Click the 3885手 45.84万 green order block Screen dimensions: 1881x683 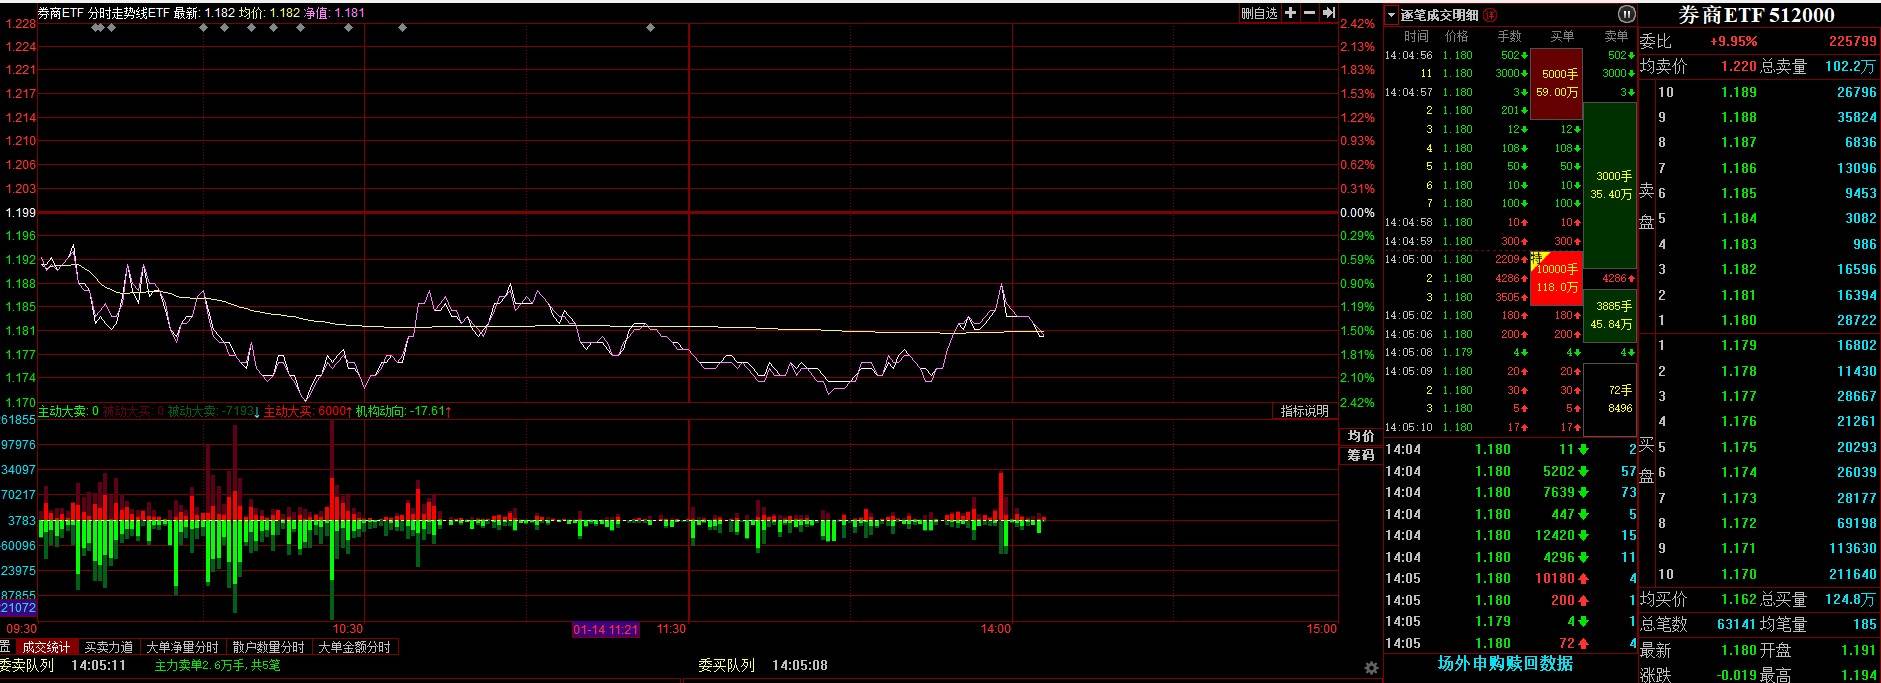[x=1610, y=315]
